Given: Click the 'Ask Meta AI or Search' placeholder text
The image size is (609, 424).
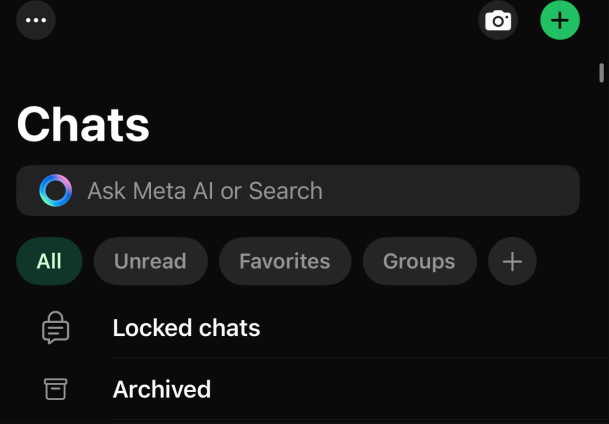Looking at the screenshot, I should click(205, 191).
